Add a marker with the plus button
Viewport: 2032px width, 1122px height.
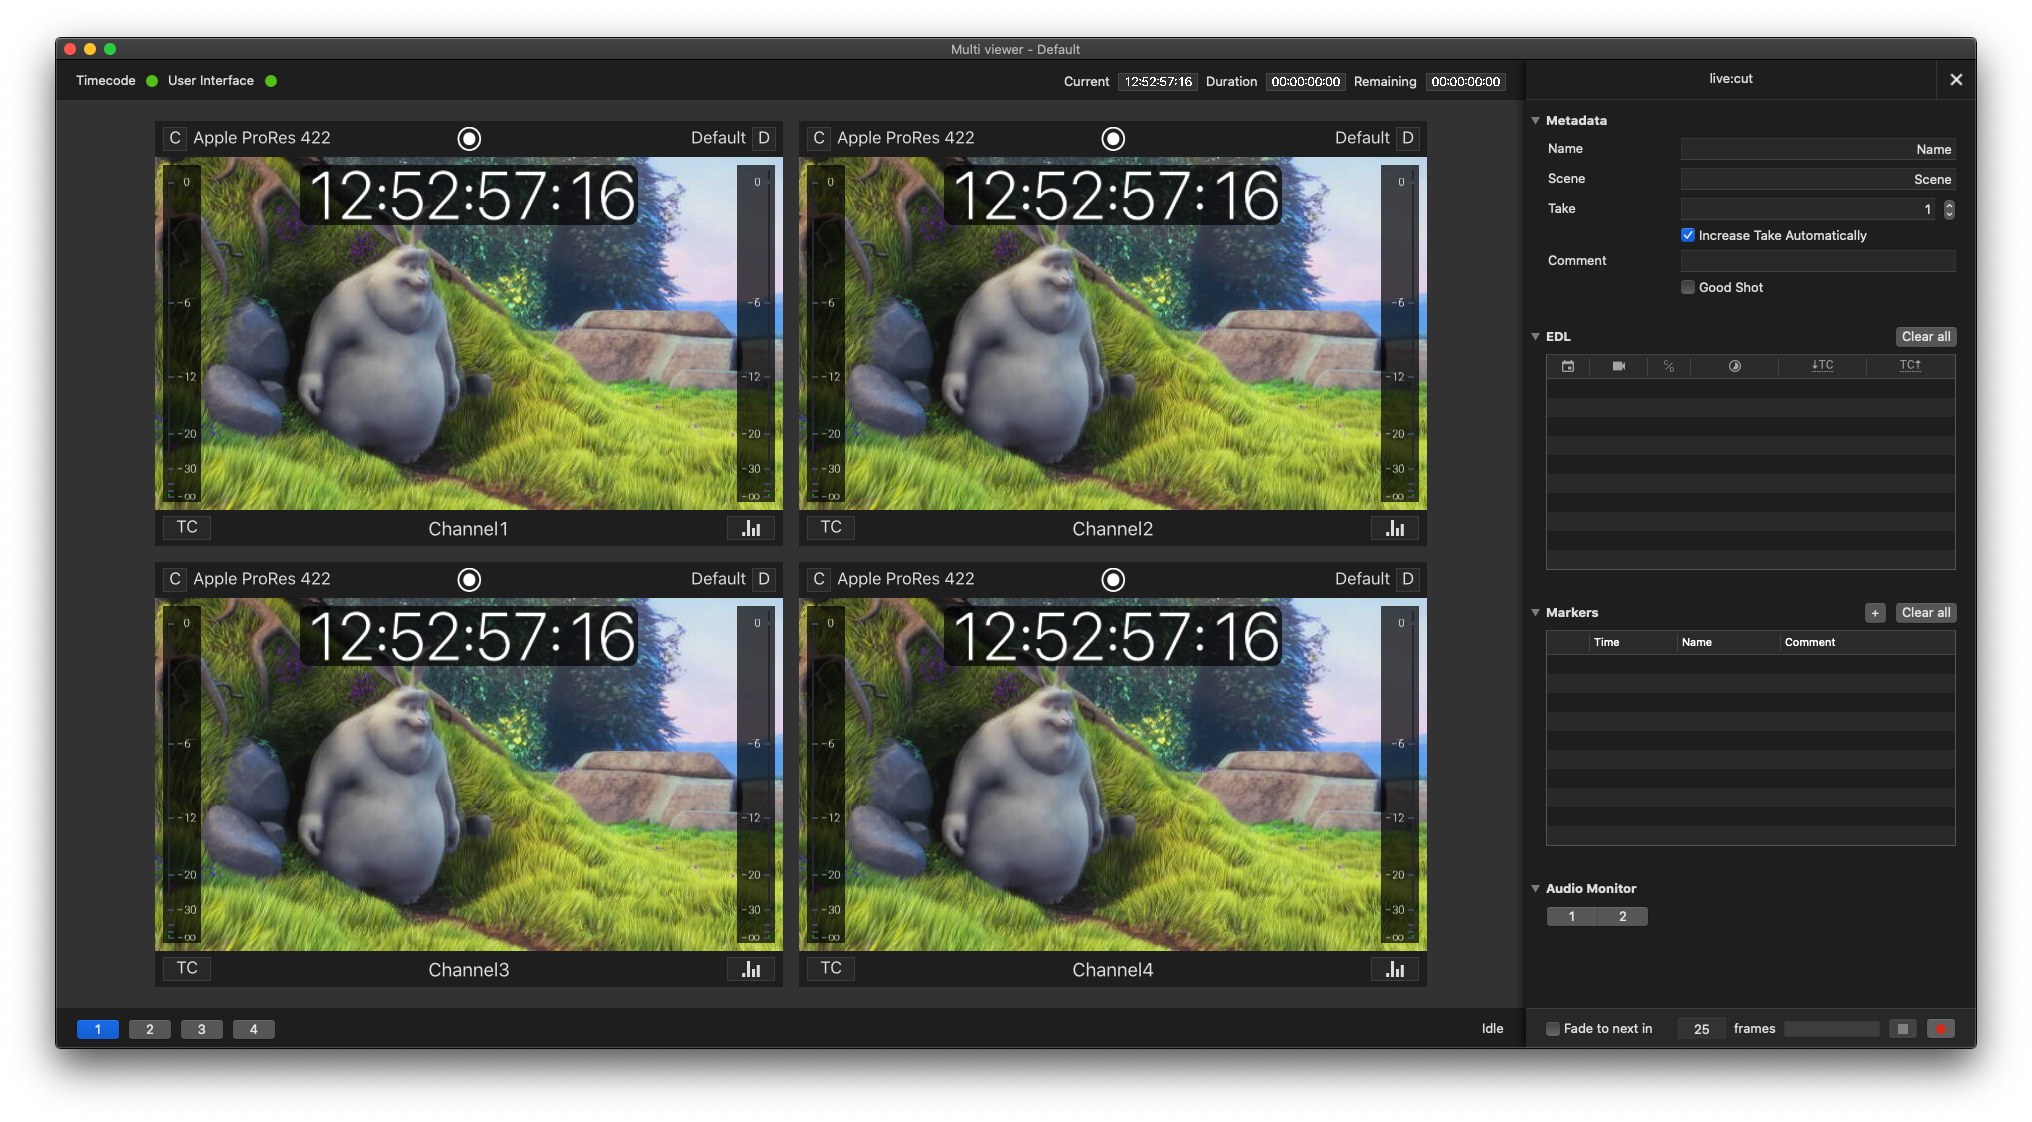(x=1875, y=613)
